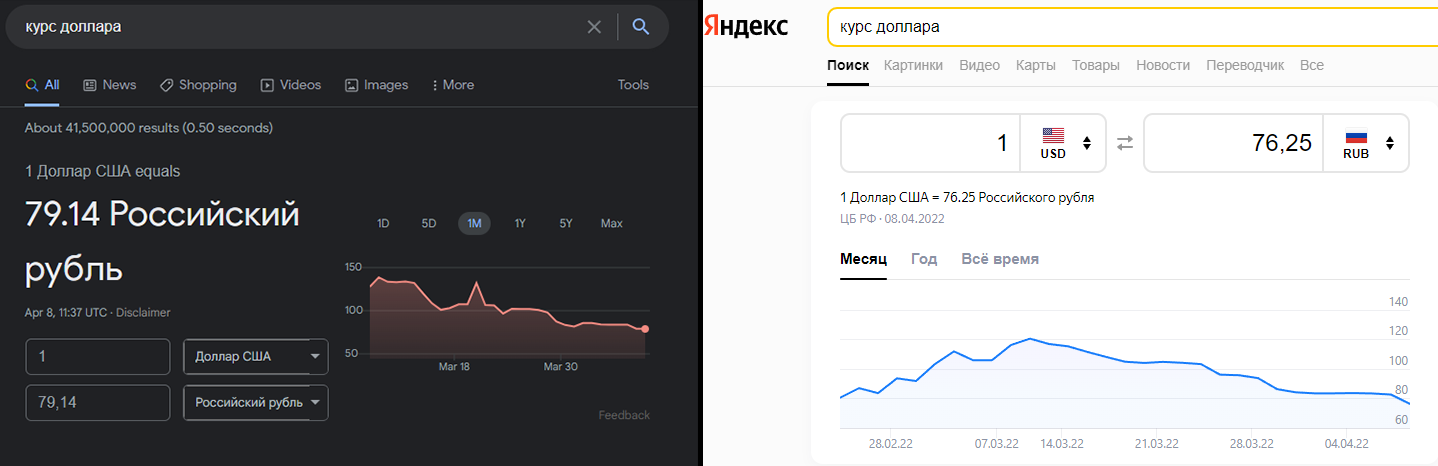Screen dimensions: 1438x466
Task: Open the Yandex Все tab
Action: coord(1312,65)
